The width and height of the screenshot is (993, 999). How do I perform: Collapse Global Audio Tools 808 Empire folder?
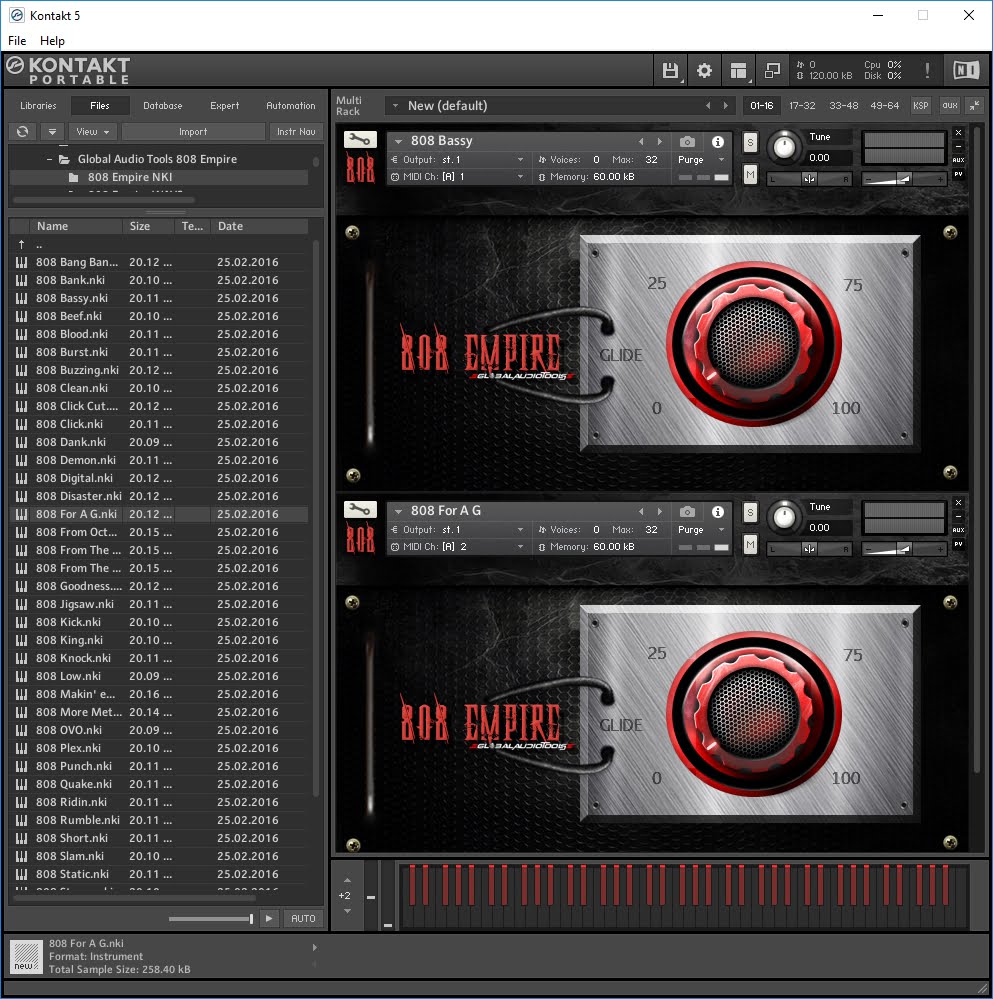coord(50,159)
